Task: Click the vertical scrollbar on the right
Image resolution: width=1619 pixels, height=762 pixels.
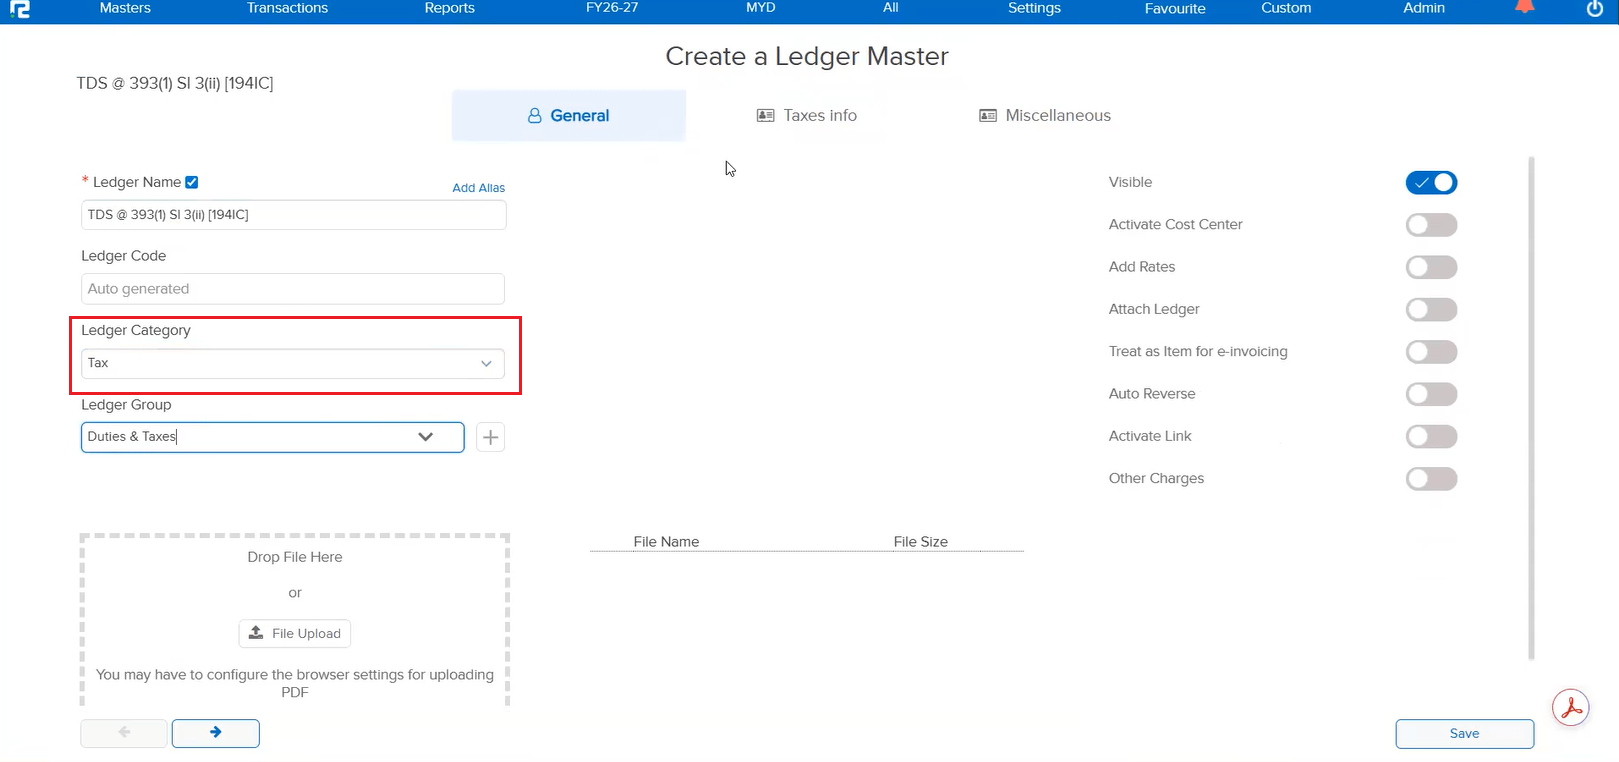Action: coord(1531,408)
